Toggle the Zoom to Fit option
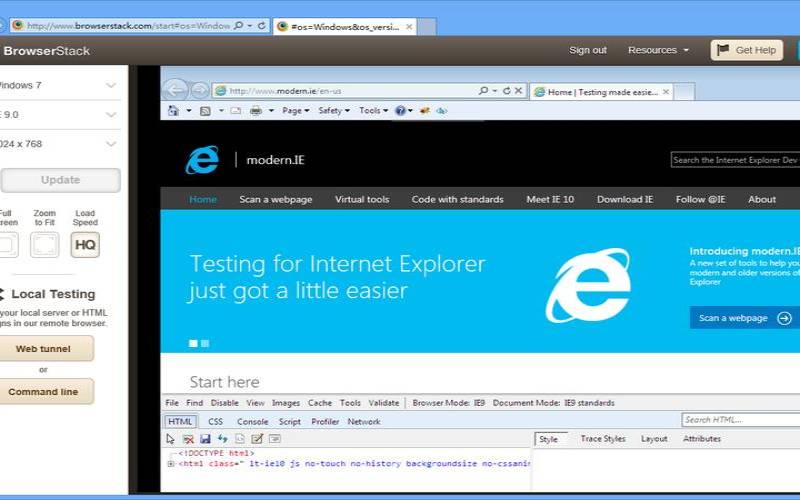Viewport: 800px width, 500px height. point(44,245)
